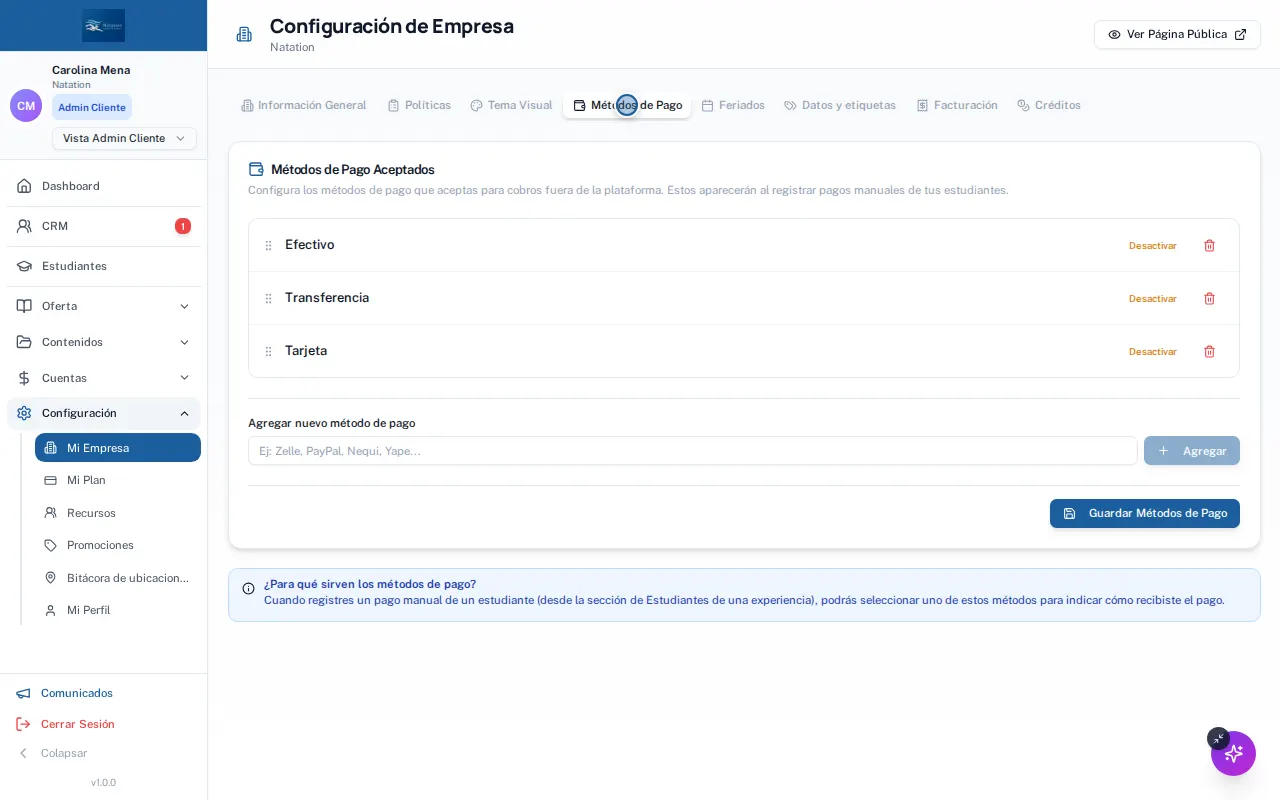Click the new payment method input field
Image resolution: width=1280 pixels, height=800 pixels.
[x=693, y=451]
